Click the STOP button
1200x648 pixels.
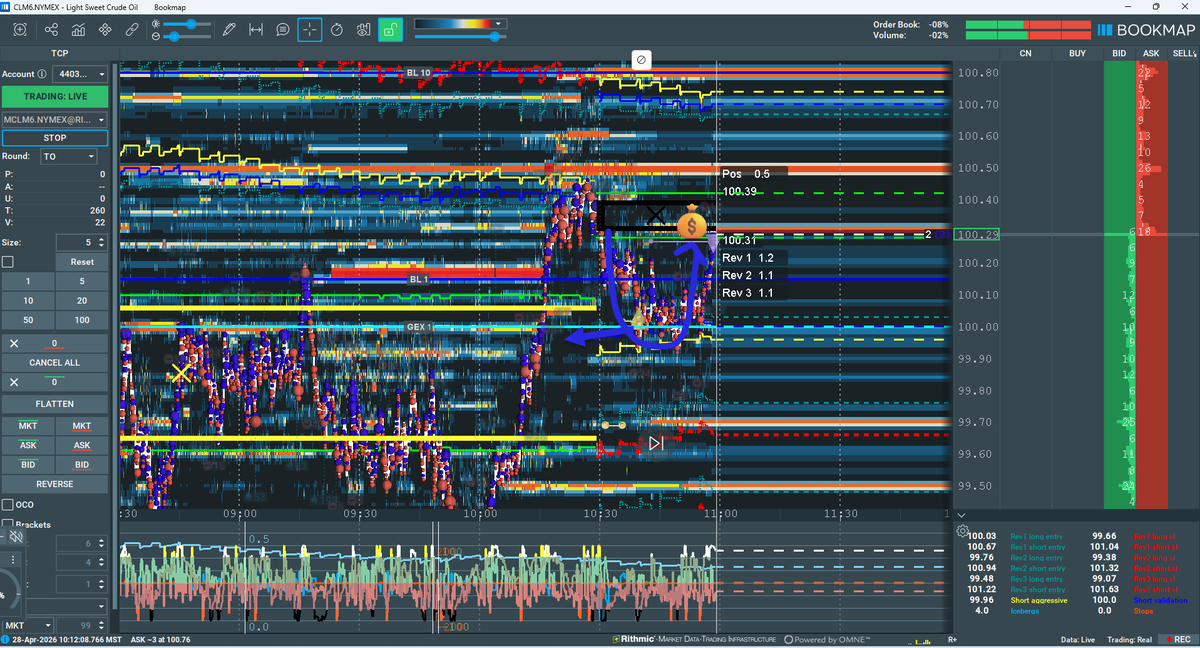(x=54, y=138)
